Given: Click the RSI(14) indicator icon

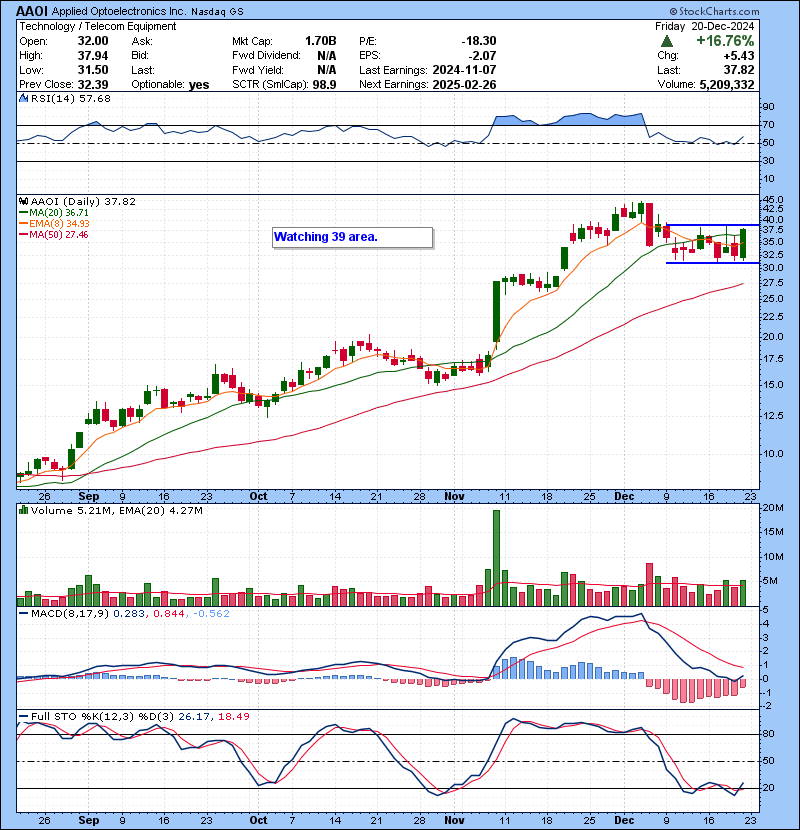Looking at the screenshot, I should coord(23,98).
